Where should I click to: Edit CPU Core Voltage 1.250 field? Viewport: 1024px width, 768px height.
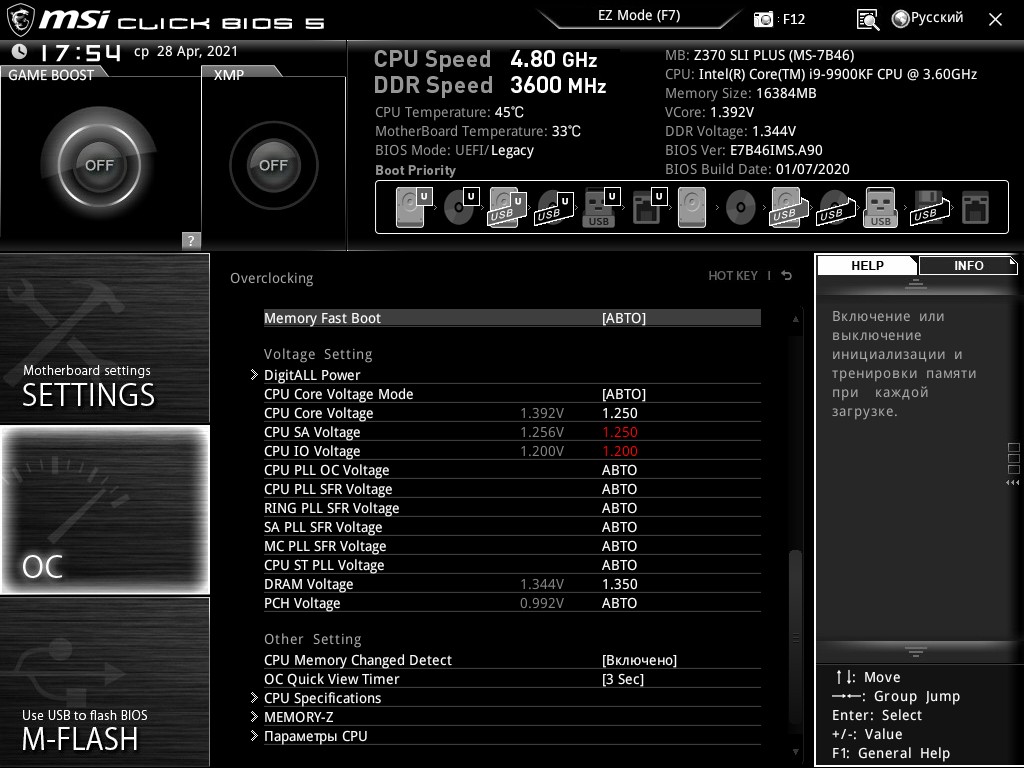click(619, 413)
